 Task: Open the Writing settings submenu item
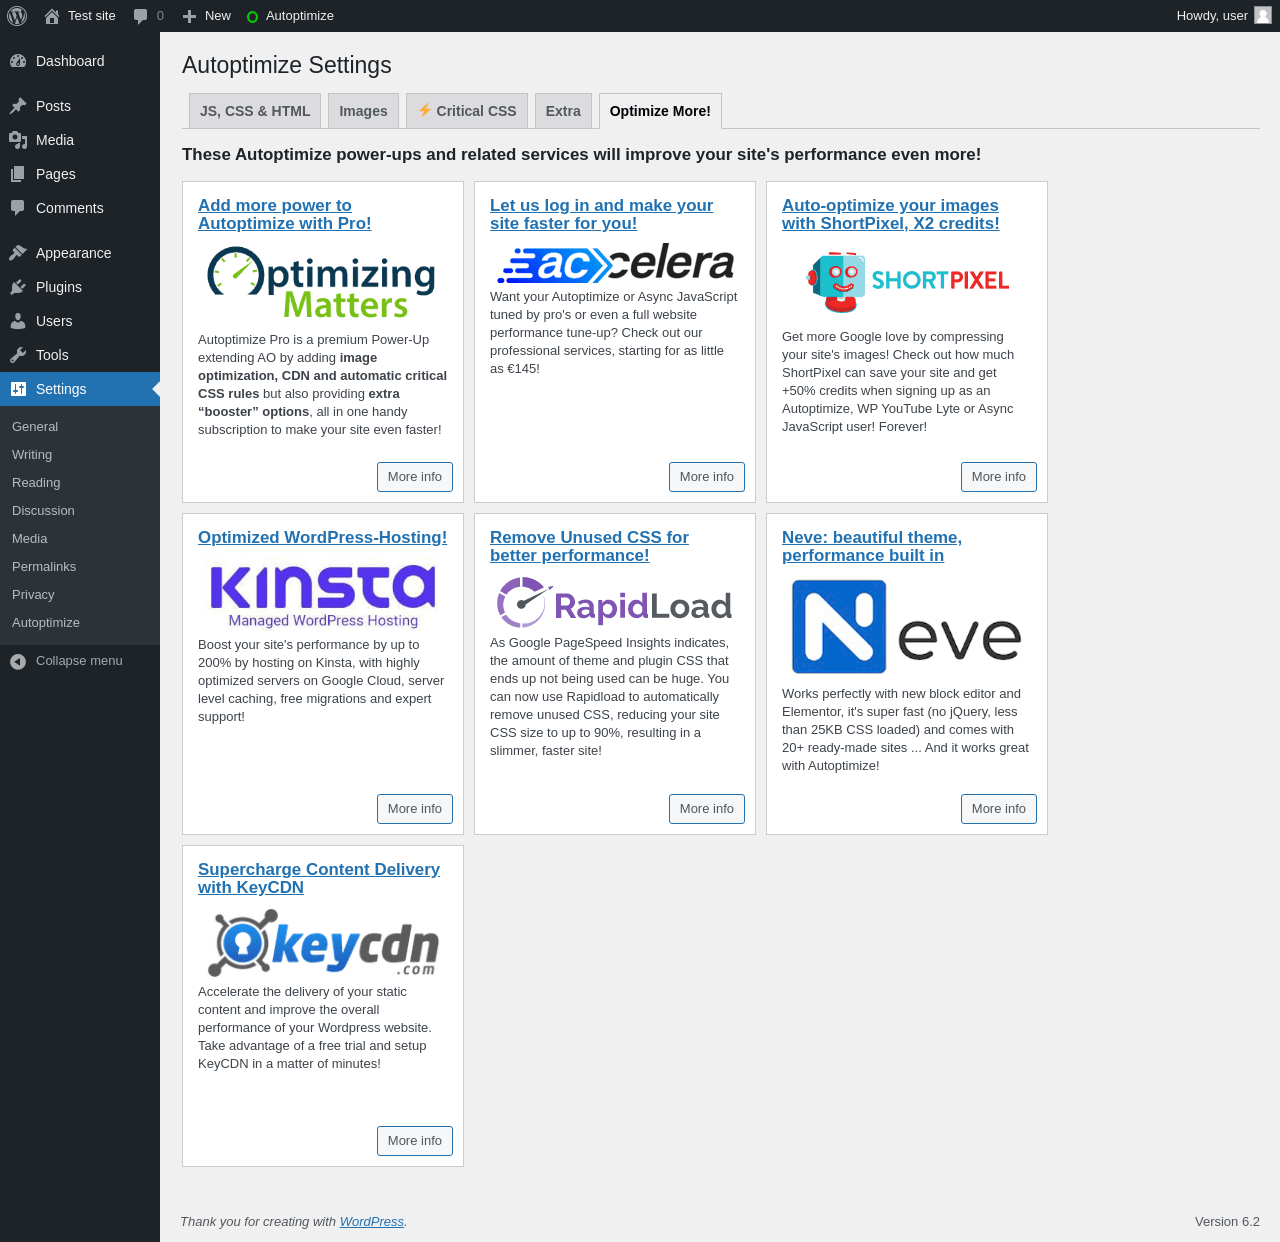pos(32,455)
